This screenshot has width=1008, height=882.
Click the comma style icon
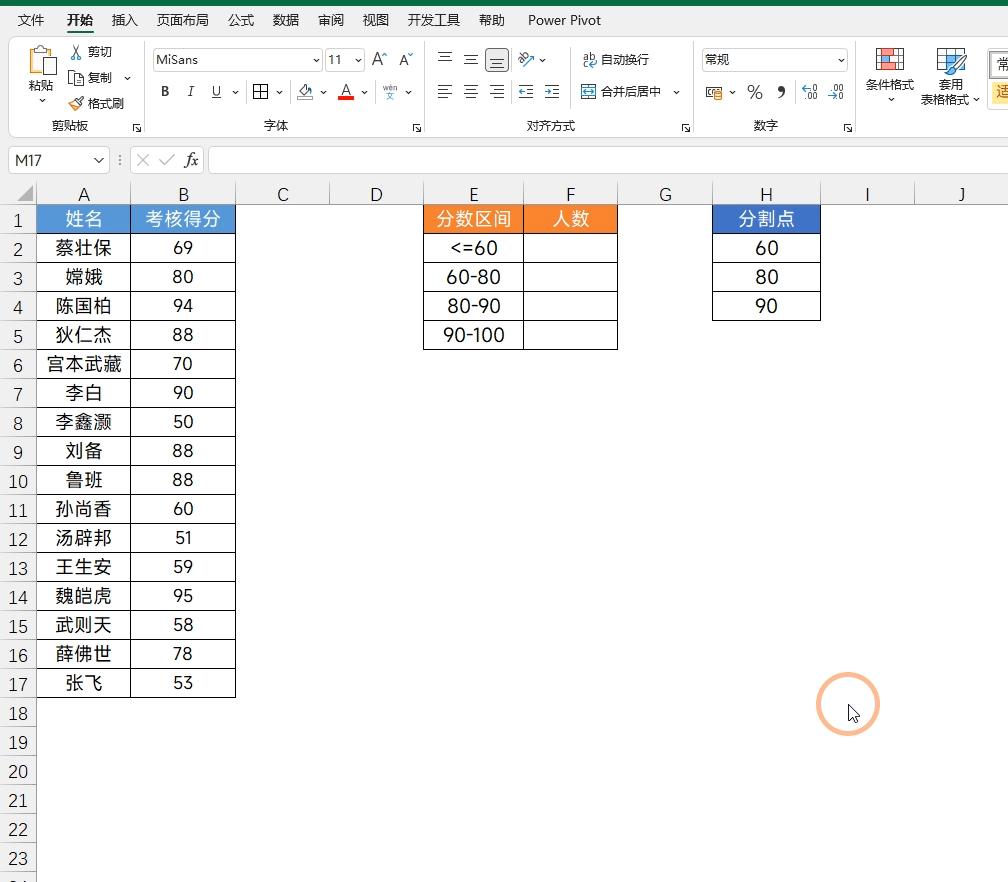(x=781, y=92)
